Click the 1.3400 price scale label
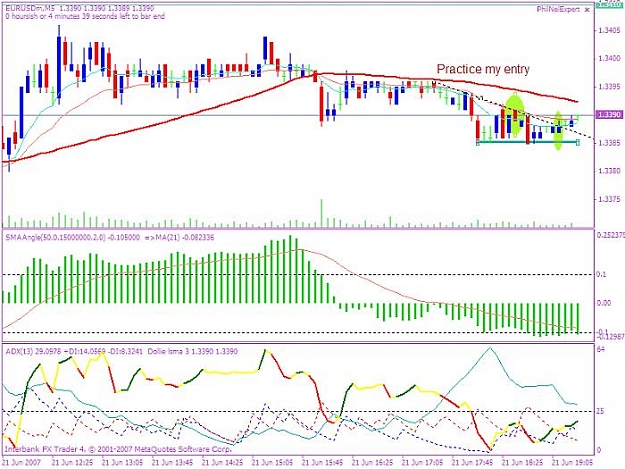The height and width of the screenshot is (469, 625). tap(609, 59)
